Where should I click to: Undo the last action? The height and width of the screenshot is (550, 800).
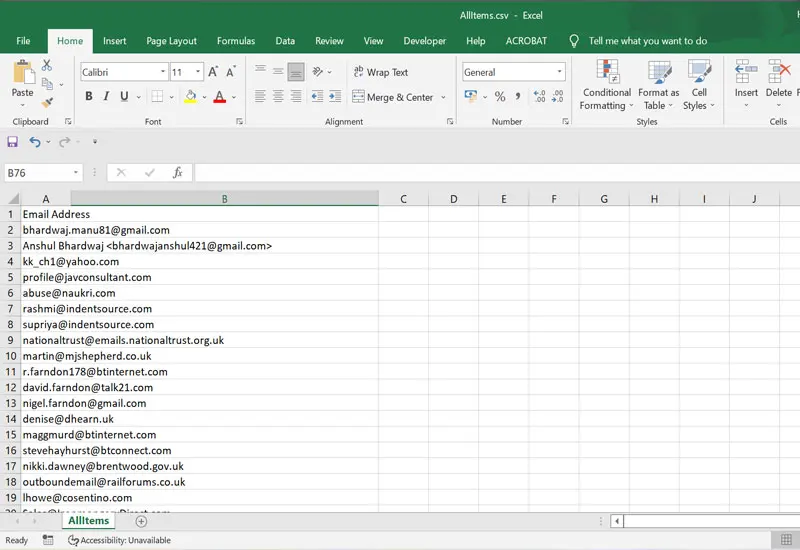[35, 141]
